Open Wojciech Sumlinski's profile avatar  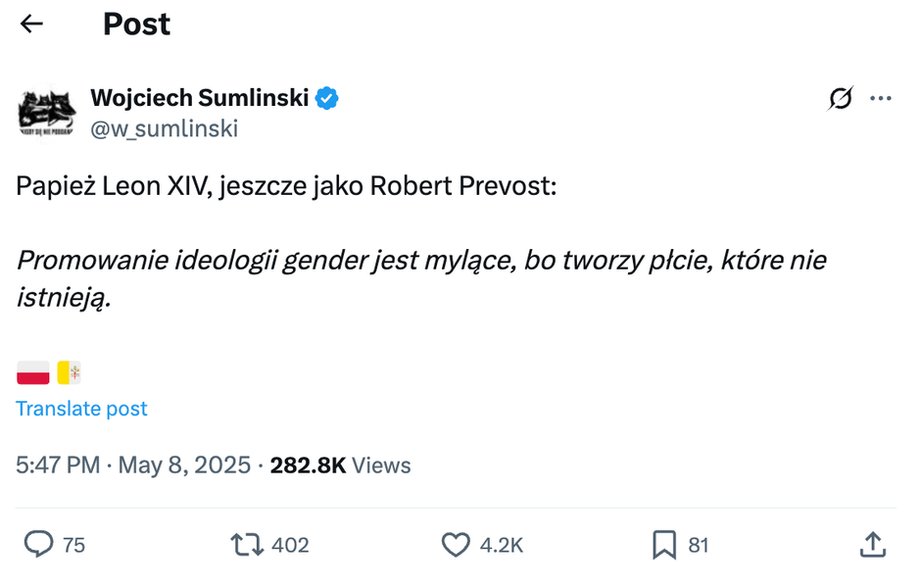coord(47,112)
